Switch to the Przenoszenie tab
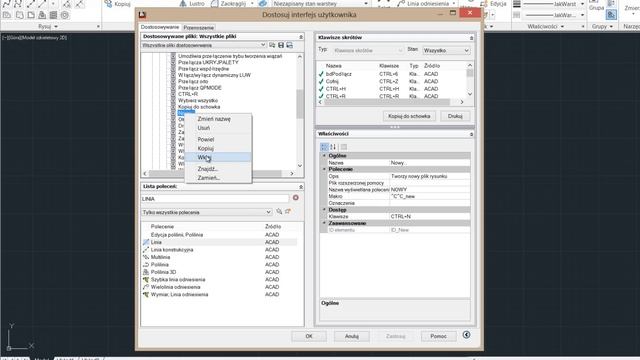640x360 pixels. 198,27
